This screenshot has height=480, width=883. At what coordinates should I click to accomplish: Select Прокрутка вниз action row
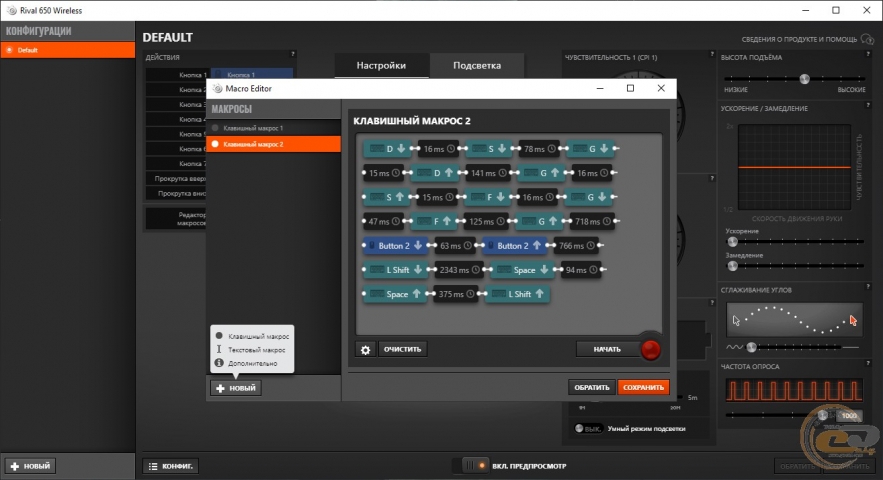[x=176, y=193]
